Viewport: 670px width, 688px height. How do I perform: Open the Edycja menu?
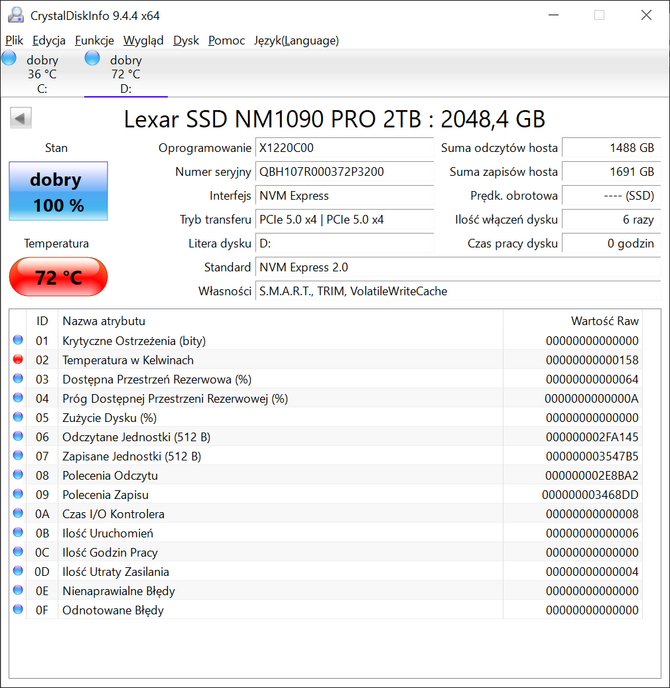click(x=49, y=40)
